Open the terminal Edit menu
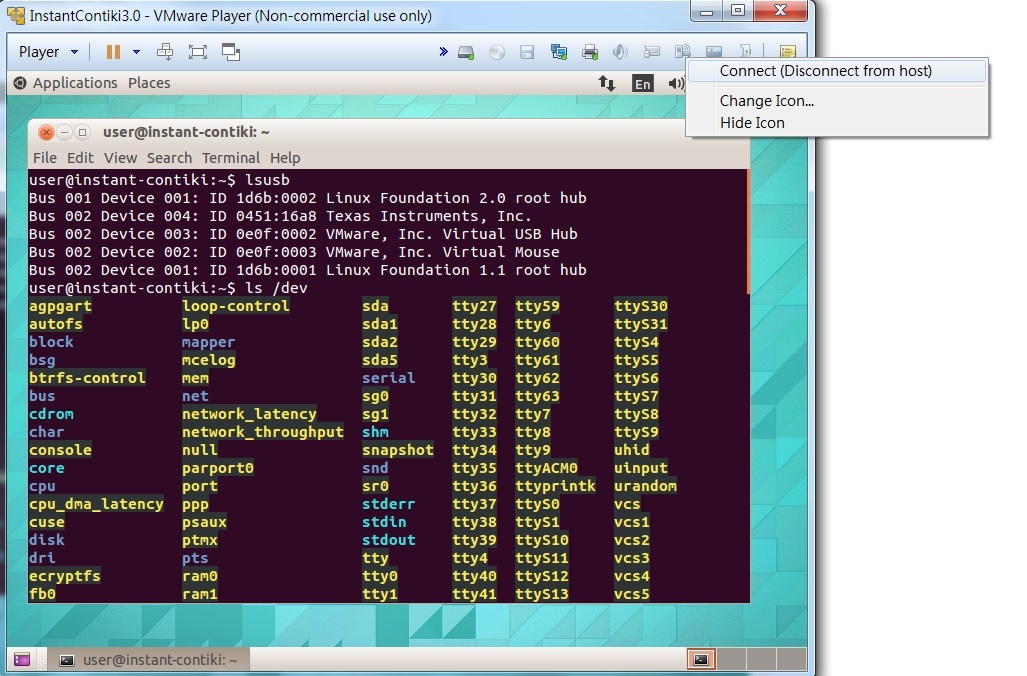The height and width of the screenshot is (676, 1027). click(80, 158)
